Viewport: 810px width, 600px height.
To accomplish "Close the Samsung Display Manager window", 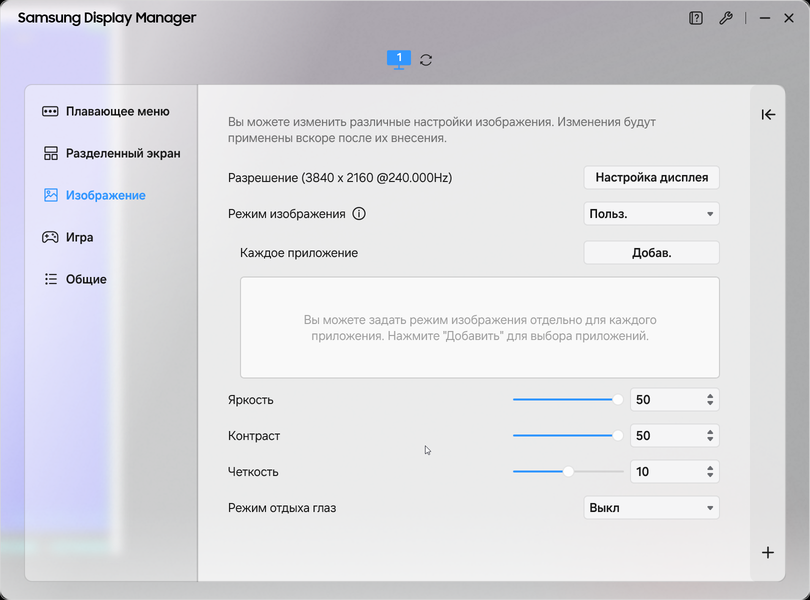I will pyautogui.click(x=789, y=18).
